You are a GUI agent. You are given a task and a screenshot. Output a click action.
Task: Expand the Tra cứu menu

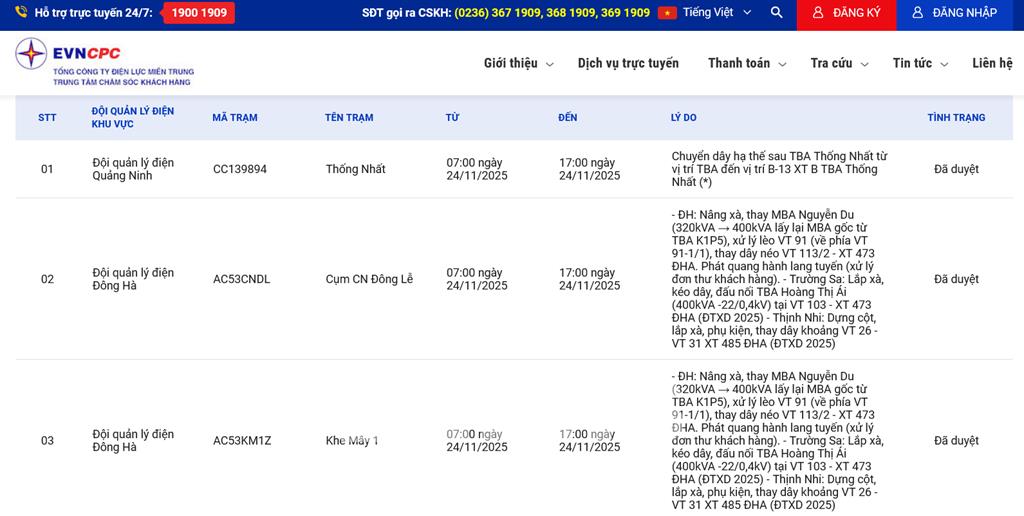click(839, 63)
